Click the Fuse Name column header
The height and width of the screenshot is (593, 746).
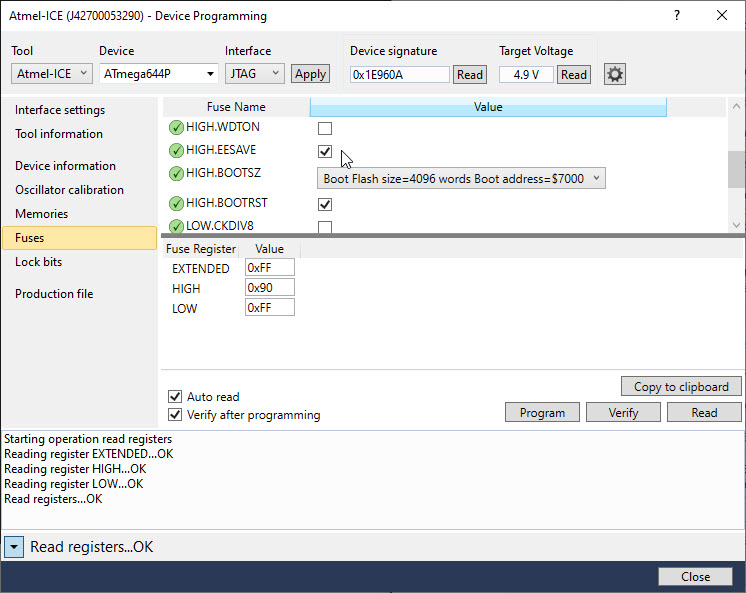pyautogui.click(x=236, y=107)
